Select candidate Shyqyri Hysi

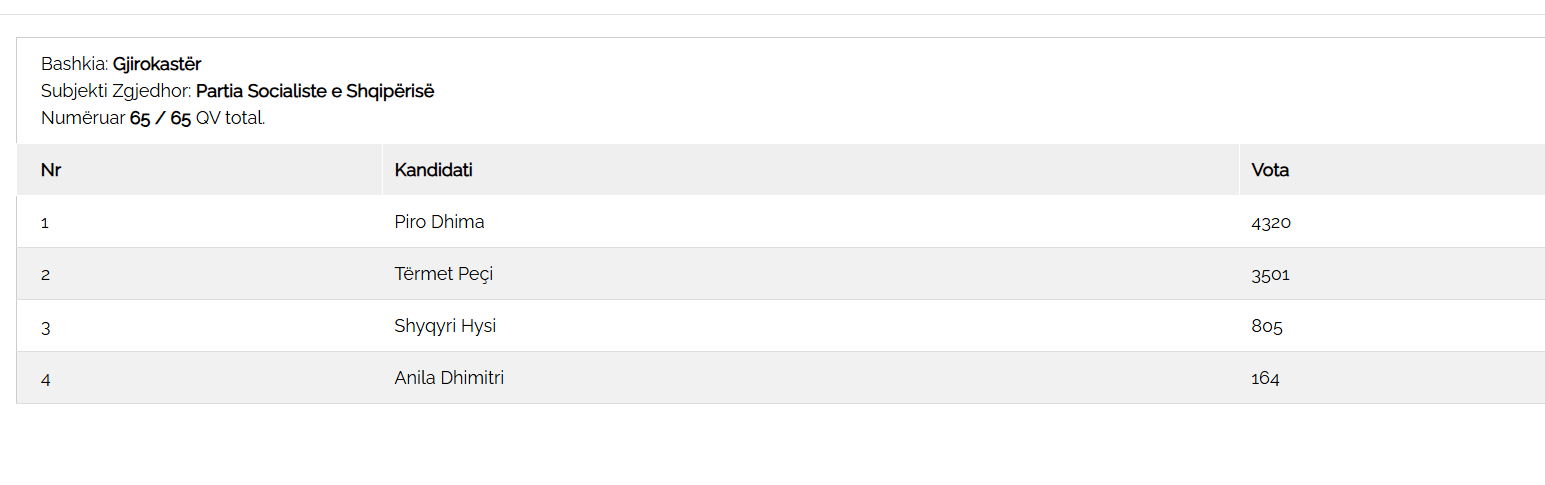(x=445, y=326)
